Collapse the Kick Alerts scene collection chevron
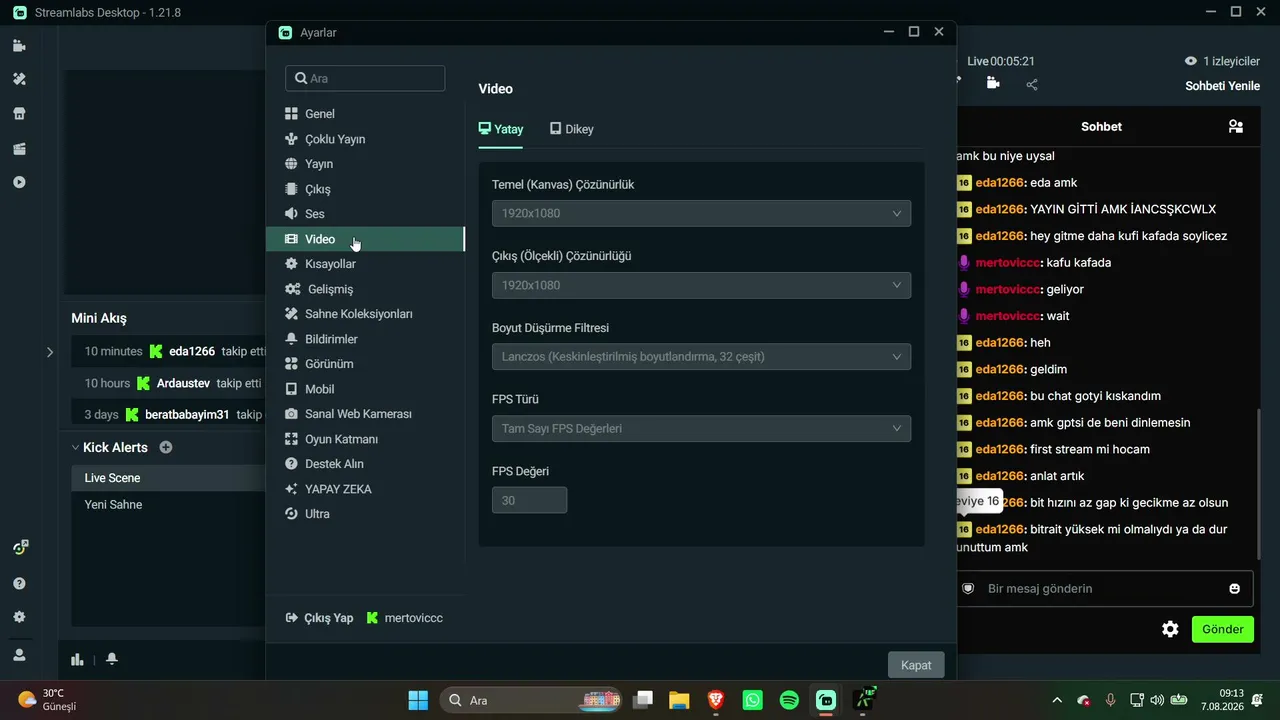The height and width of the screenshot is (720, 1280). [75, 448]
